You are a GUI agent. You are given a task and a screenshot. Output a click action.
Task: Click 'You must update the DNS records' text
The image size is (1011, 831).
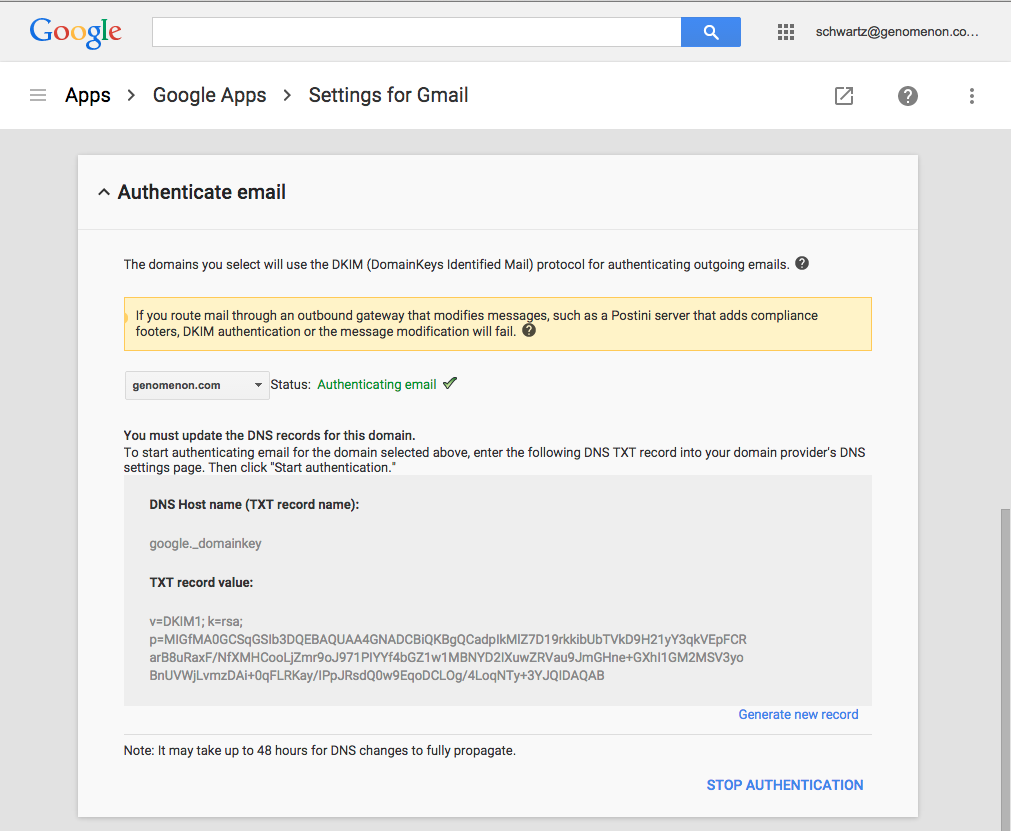tap(270, 435)
